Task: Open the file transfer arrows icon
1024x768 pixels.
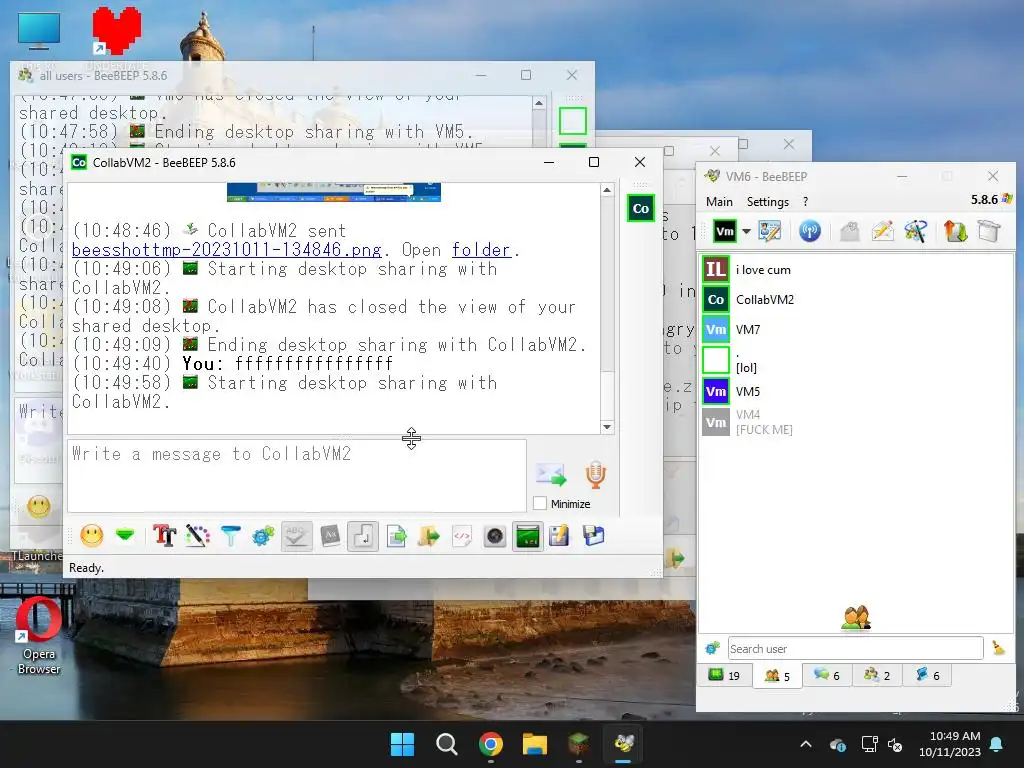Action: tap(955, 231)
